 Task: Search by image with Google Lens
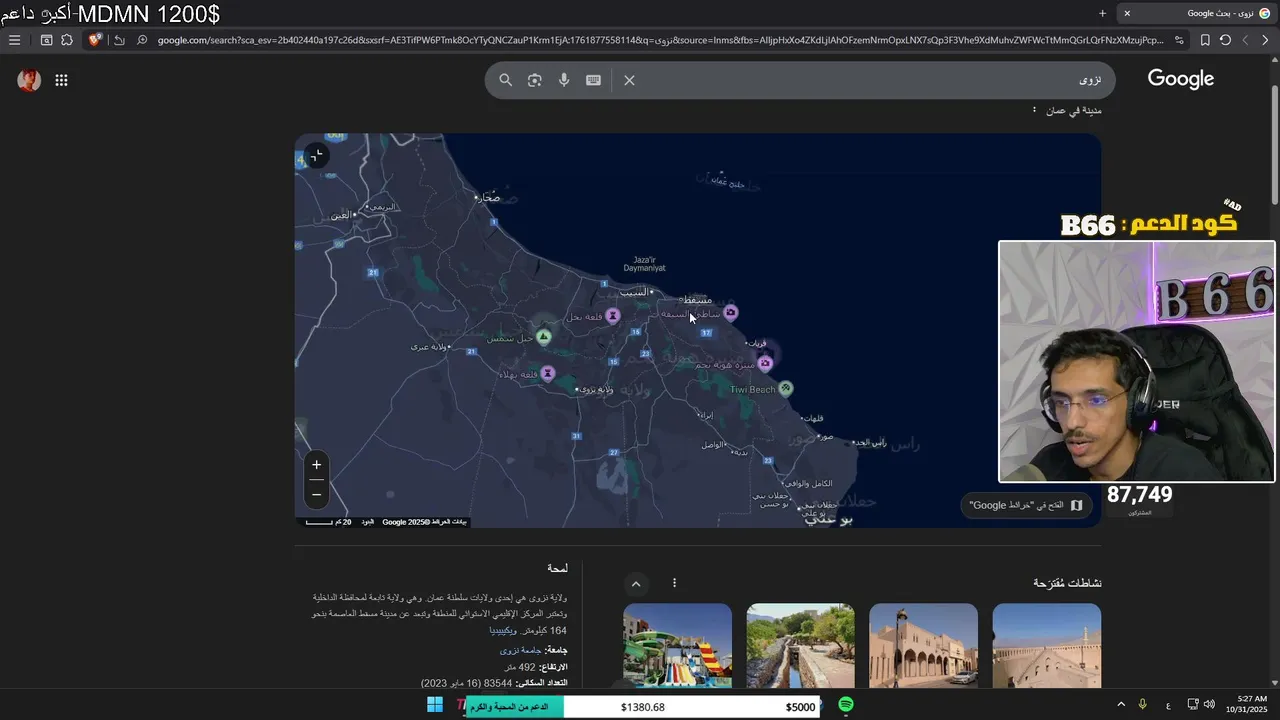click(x=535, y=80)
